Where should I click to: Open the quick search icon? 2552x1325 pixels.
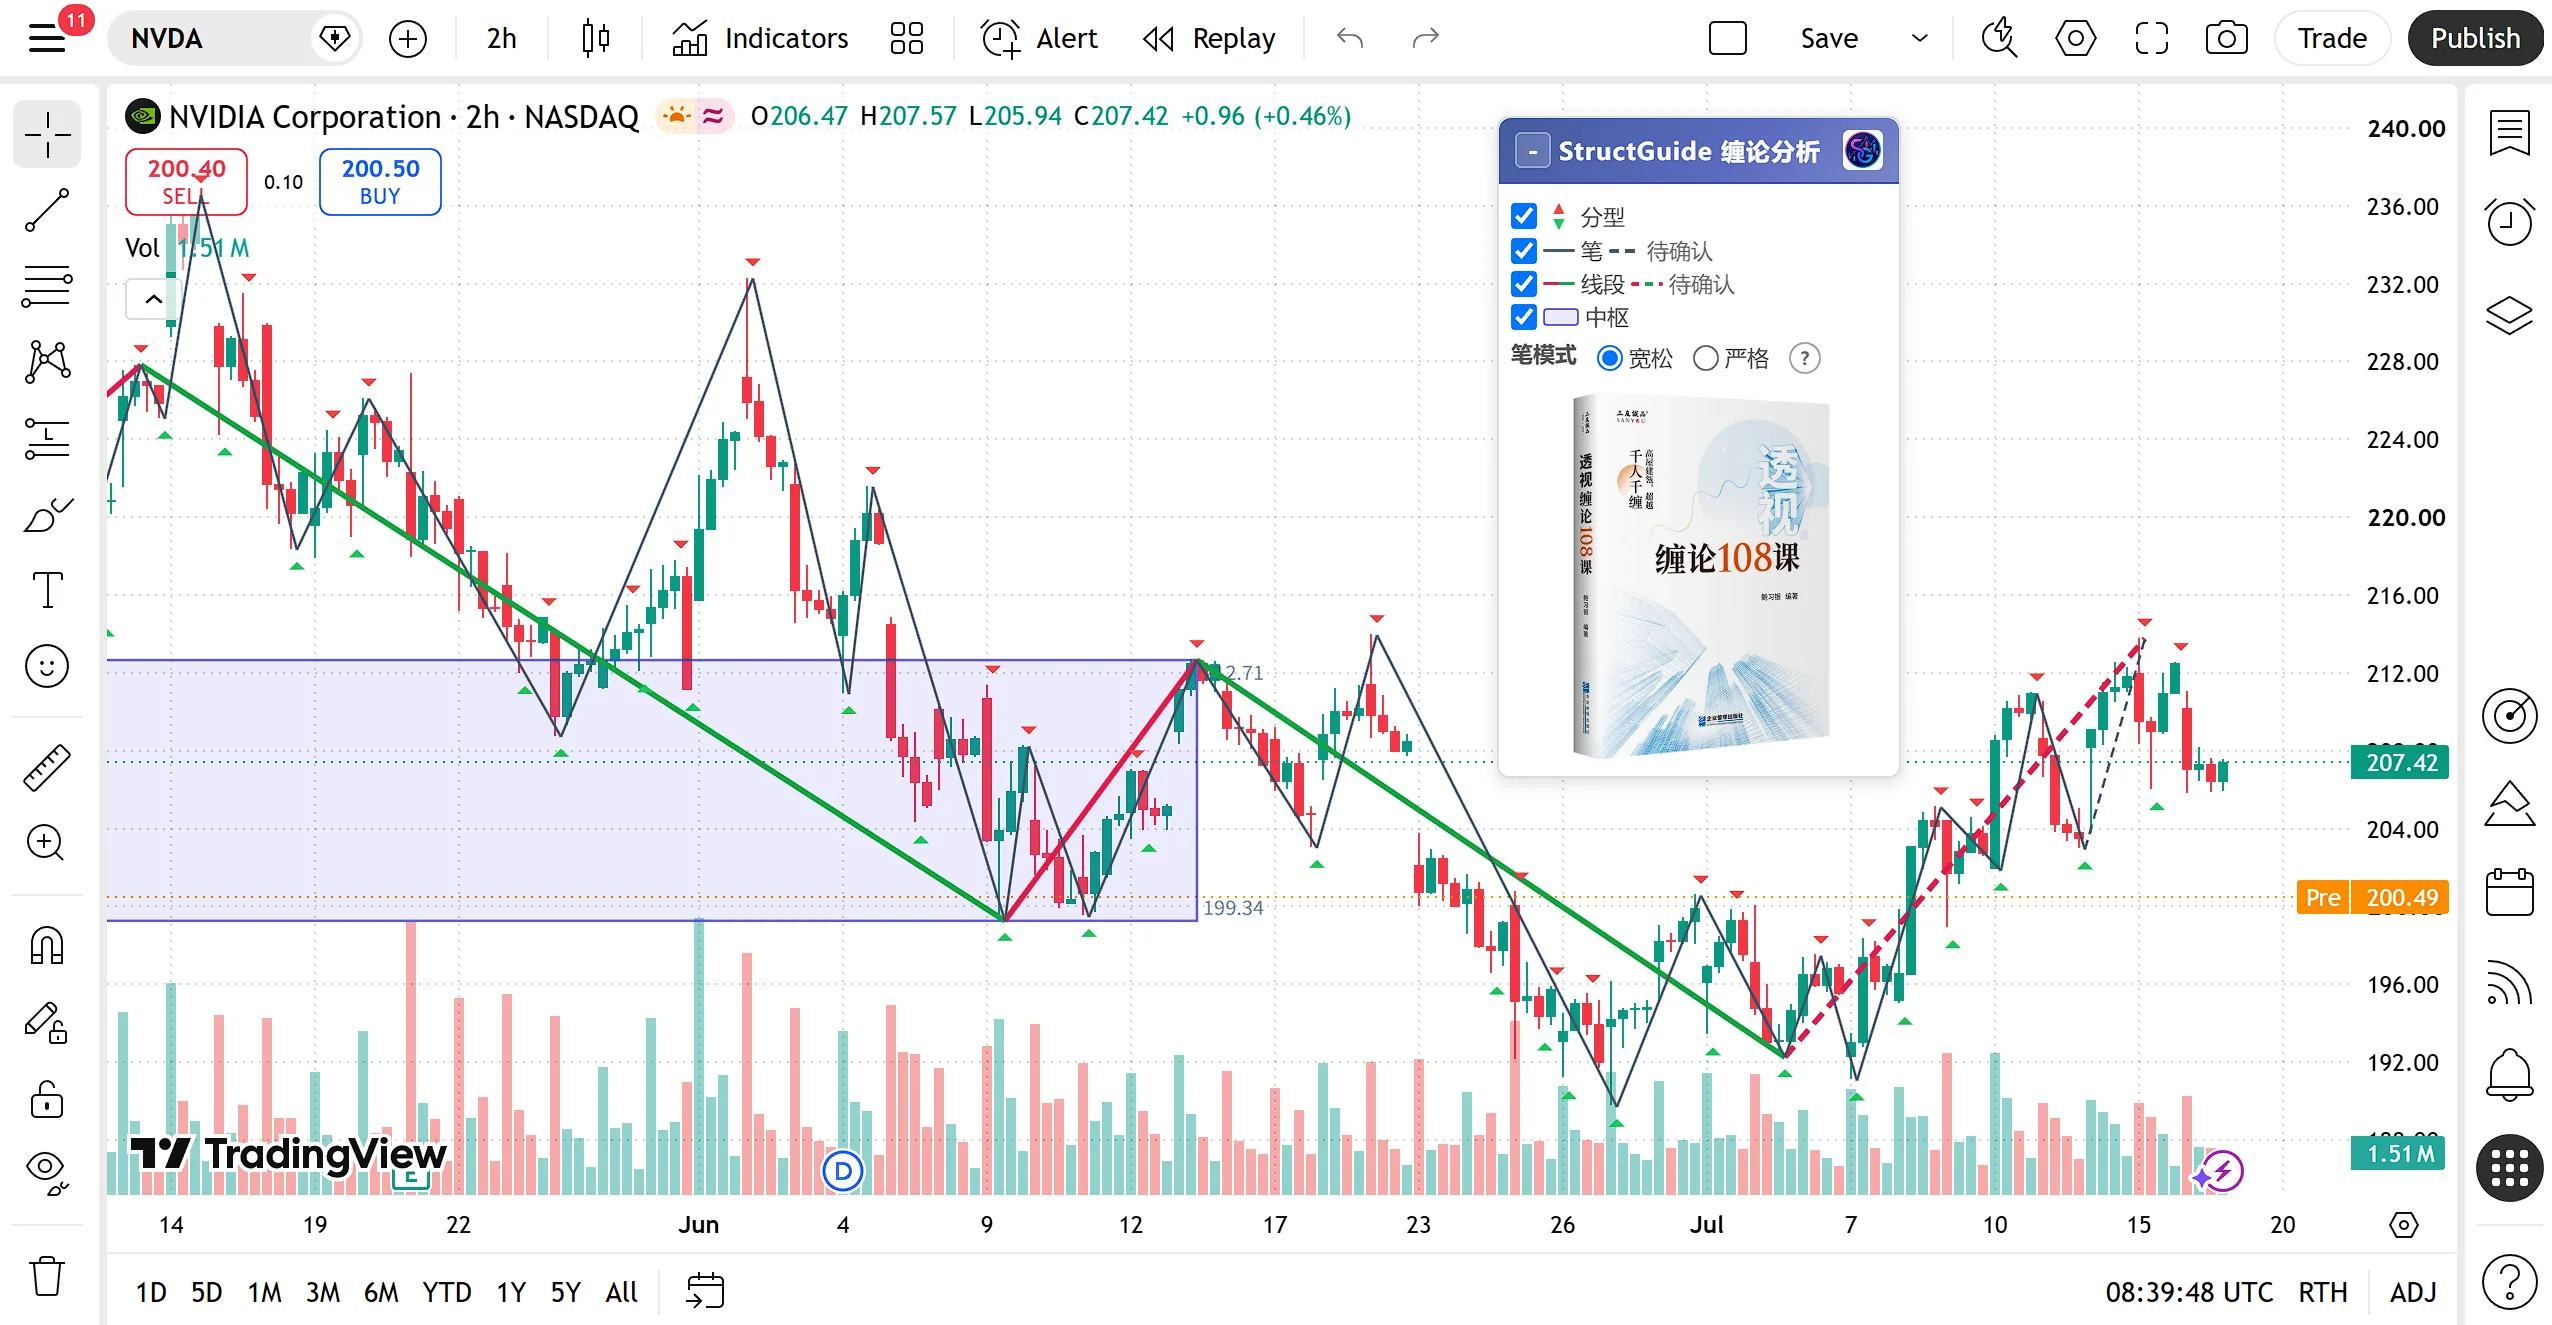tap(1999, 38)
